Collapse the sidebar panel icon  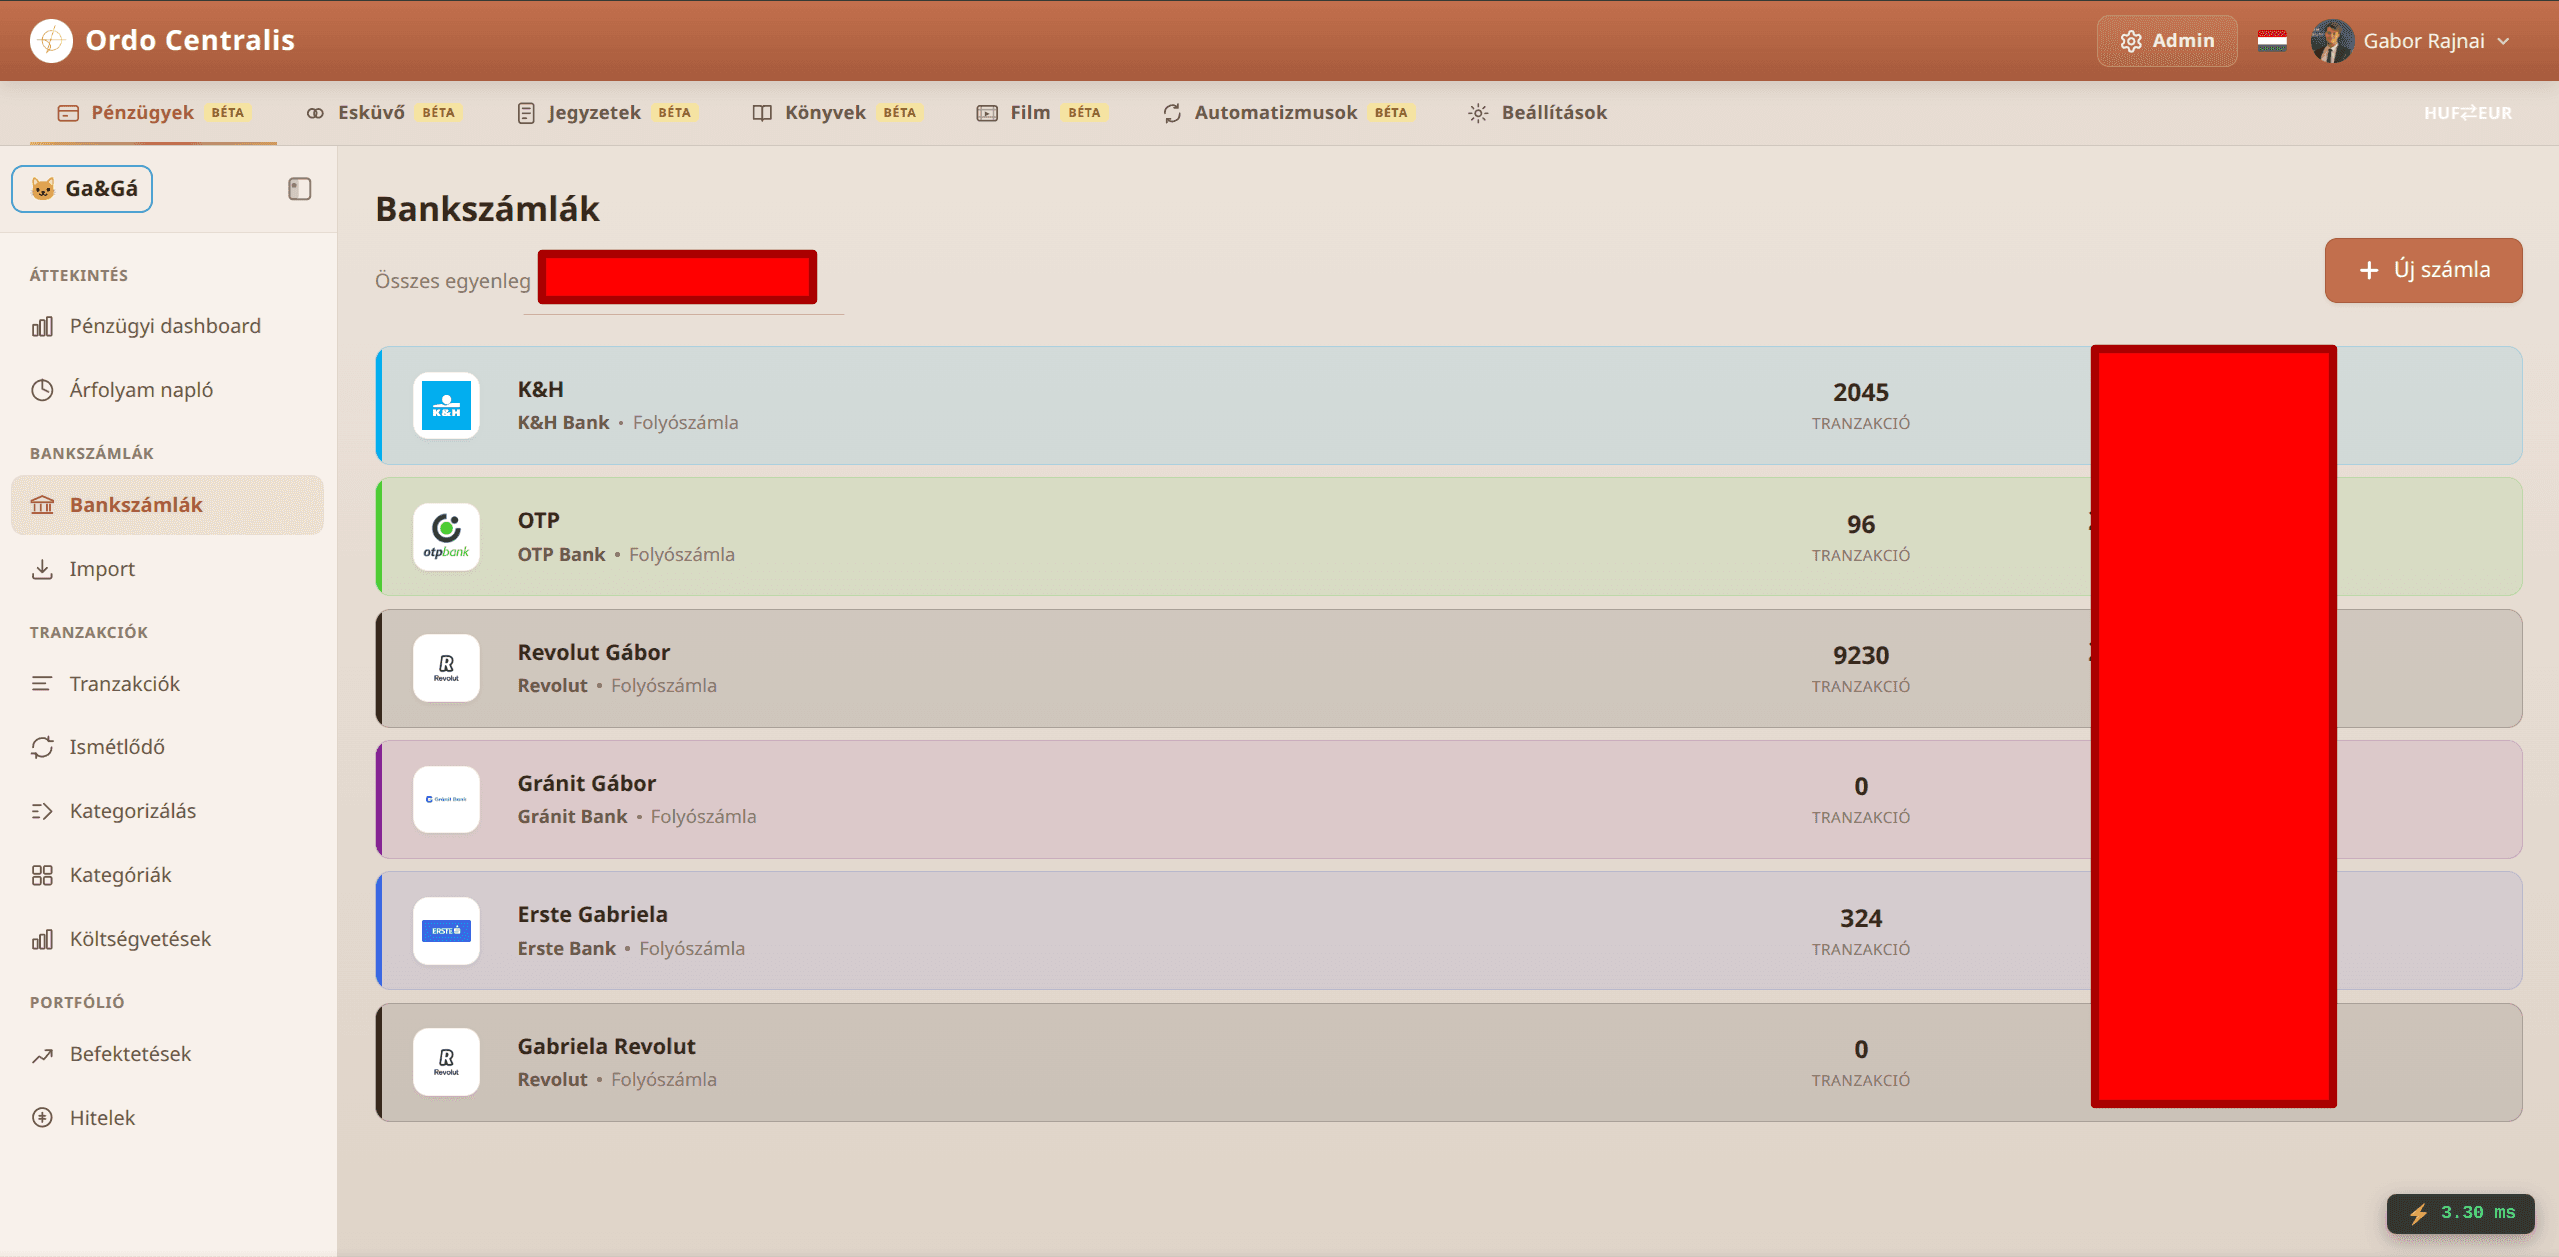point(300,189)
